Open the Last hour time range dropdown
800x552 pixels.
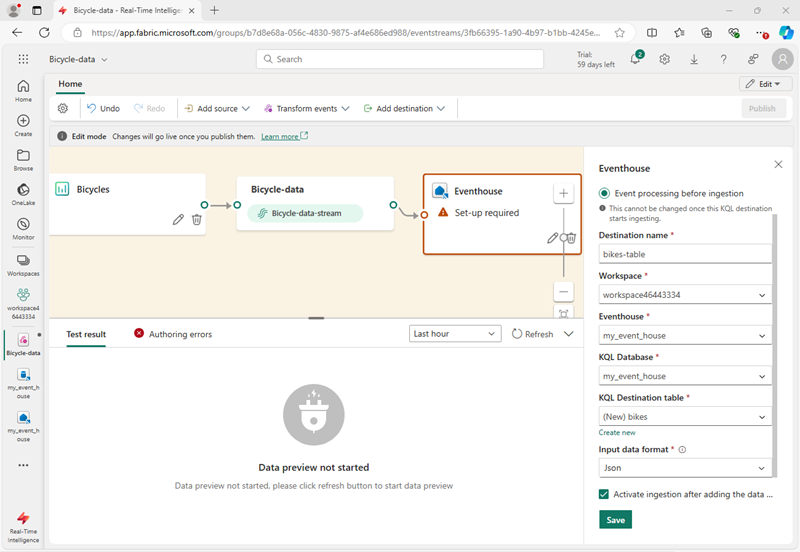455,334
